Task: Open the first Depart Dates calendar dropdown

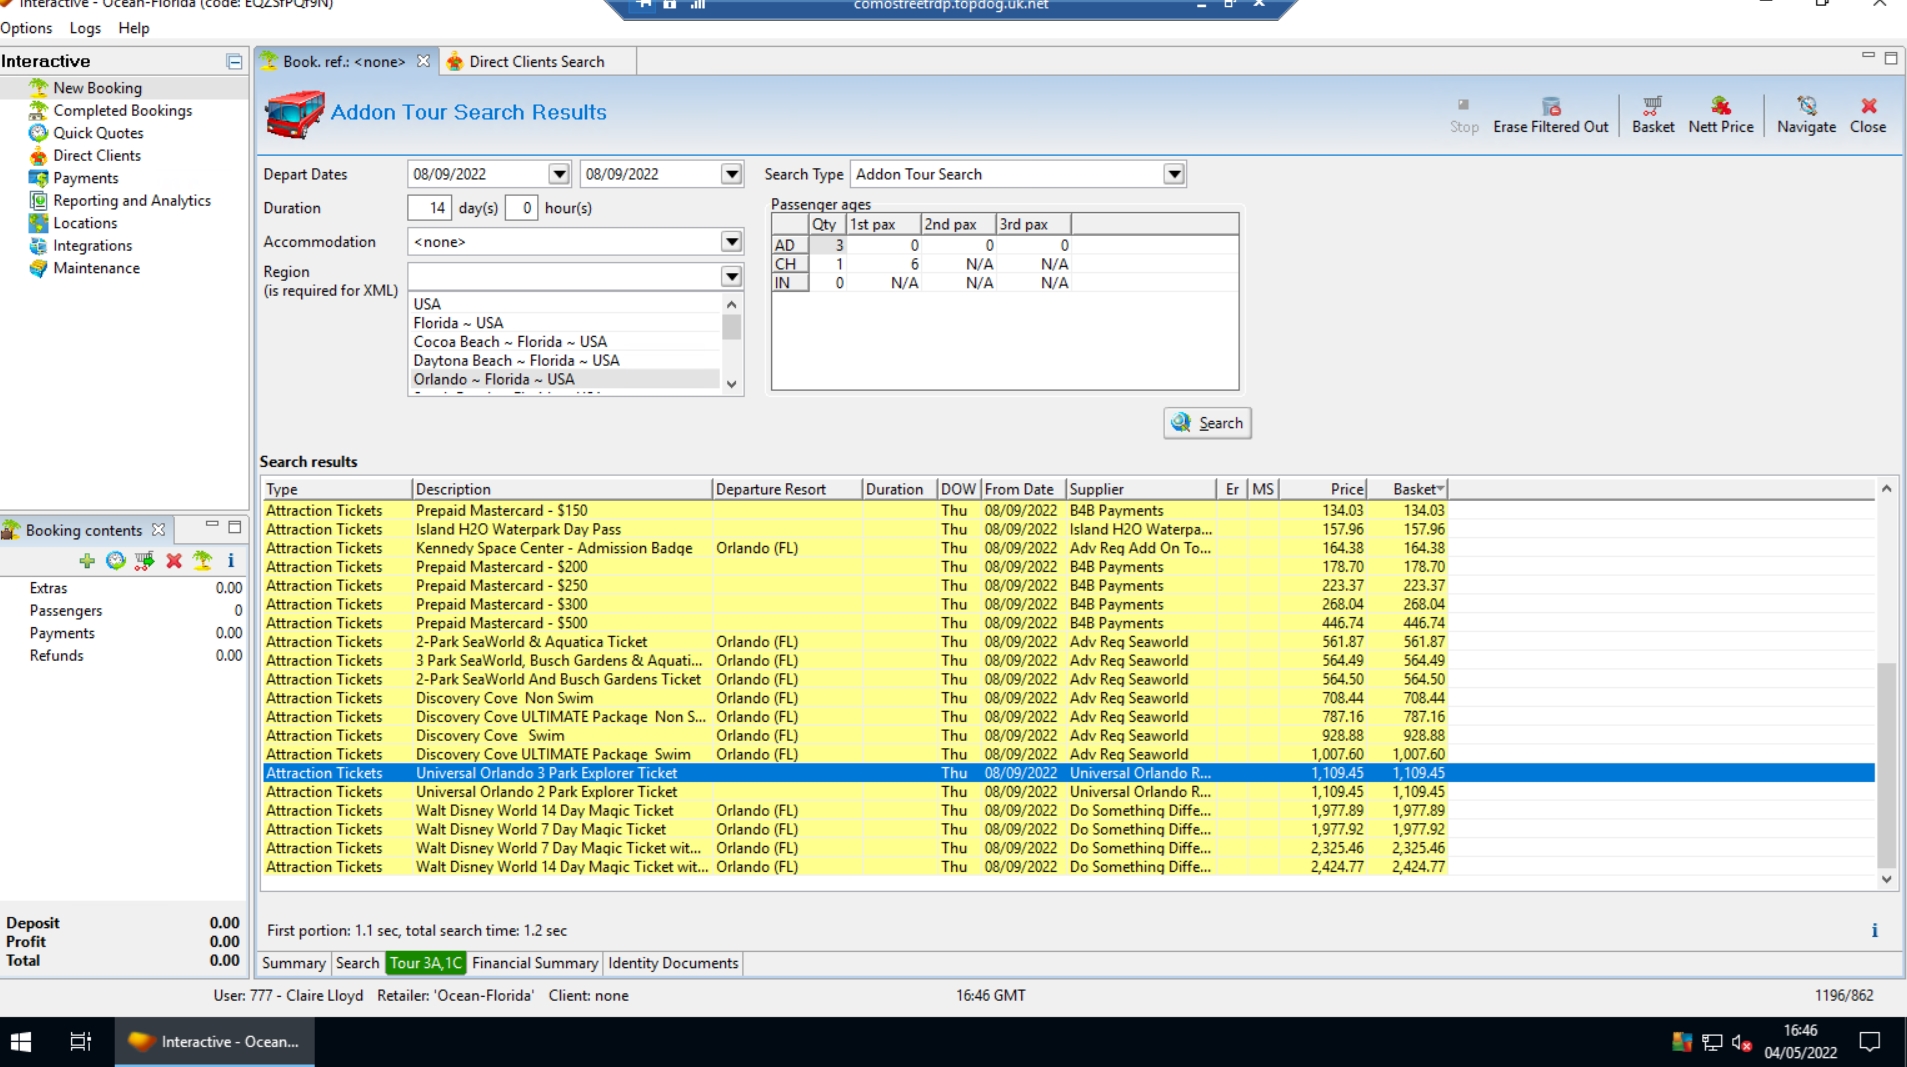Action: 559,174
